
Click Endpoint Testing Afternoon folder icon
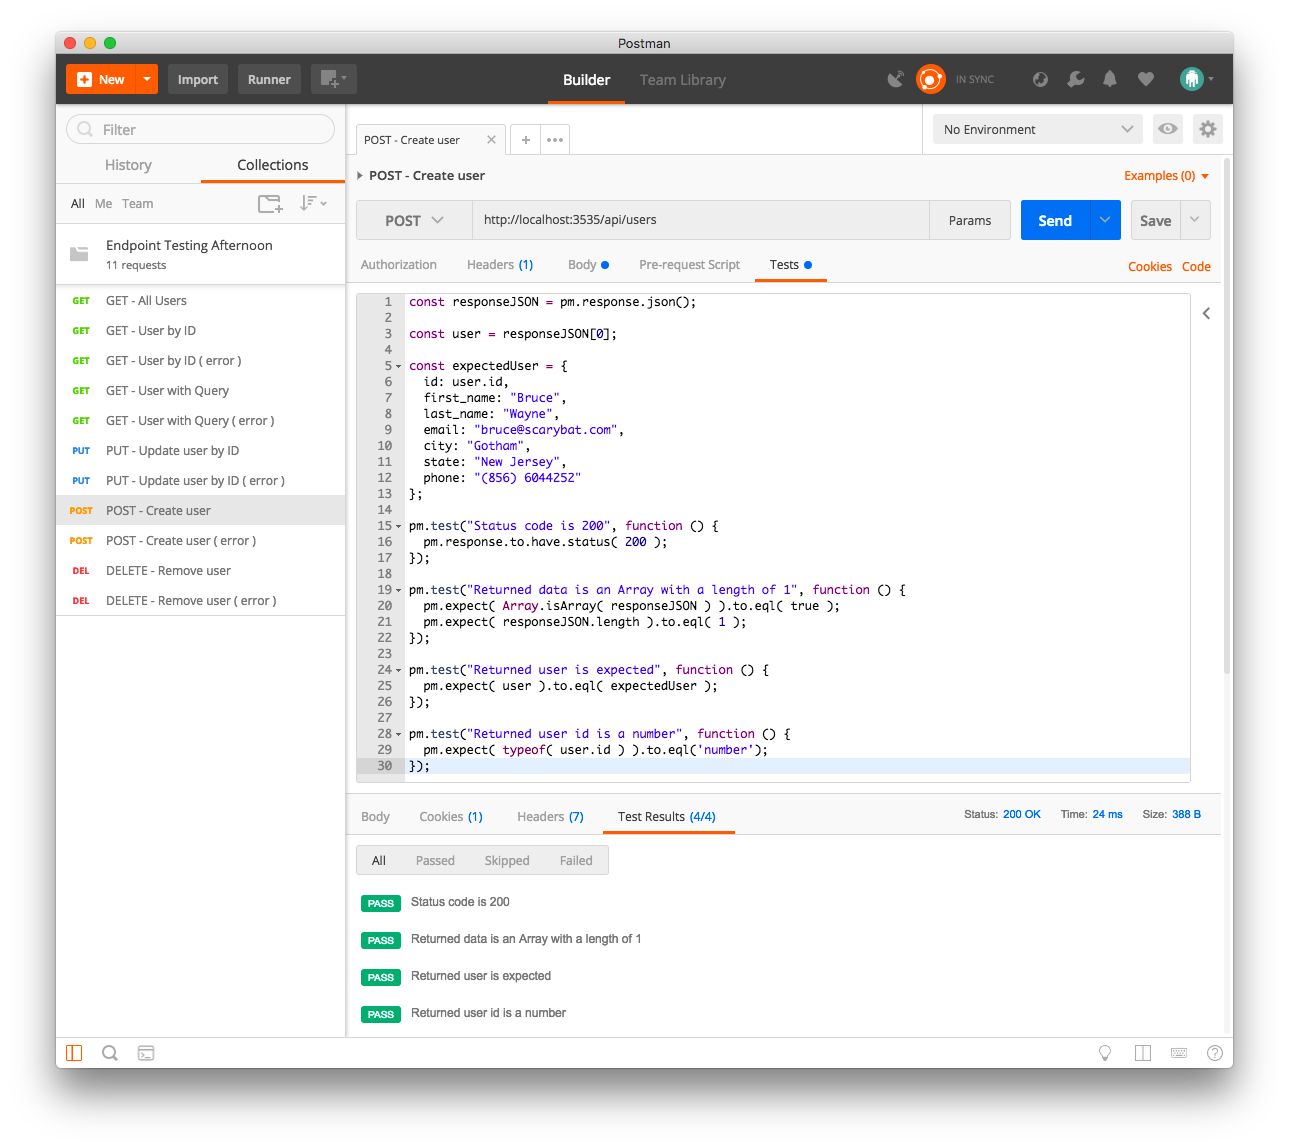coord(79,254)
